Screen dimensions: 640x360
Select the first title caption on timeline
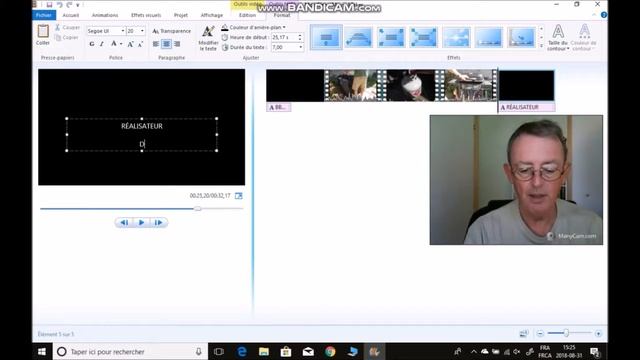point(279,107)
